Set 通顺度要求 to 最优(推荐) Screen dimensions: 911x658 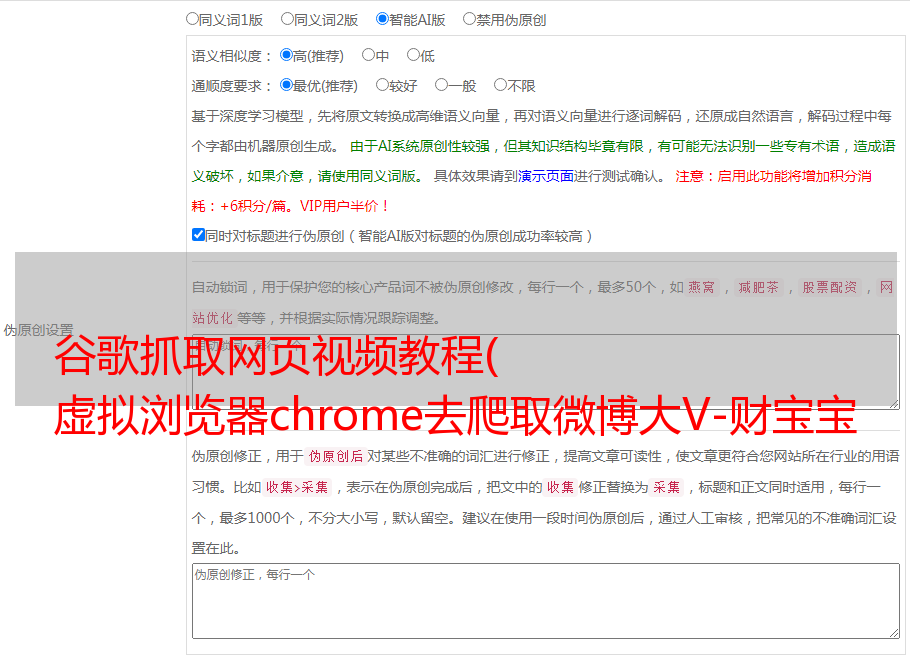(x=286, y=85)
